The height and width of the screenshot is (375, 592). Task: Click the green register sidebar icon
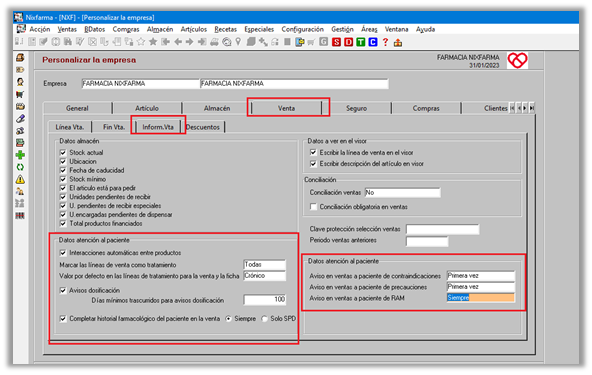[20, 143]
